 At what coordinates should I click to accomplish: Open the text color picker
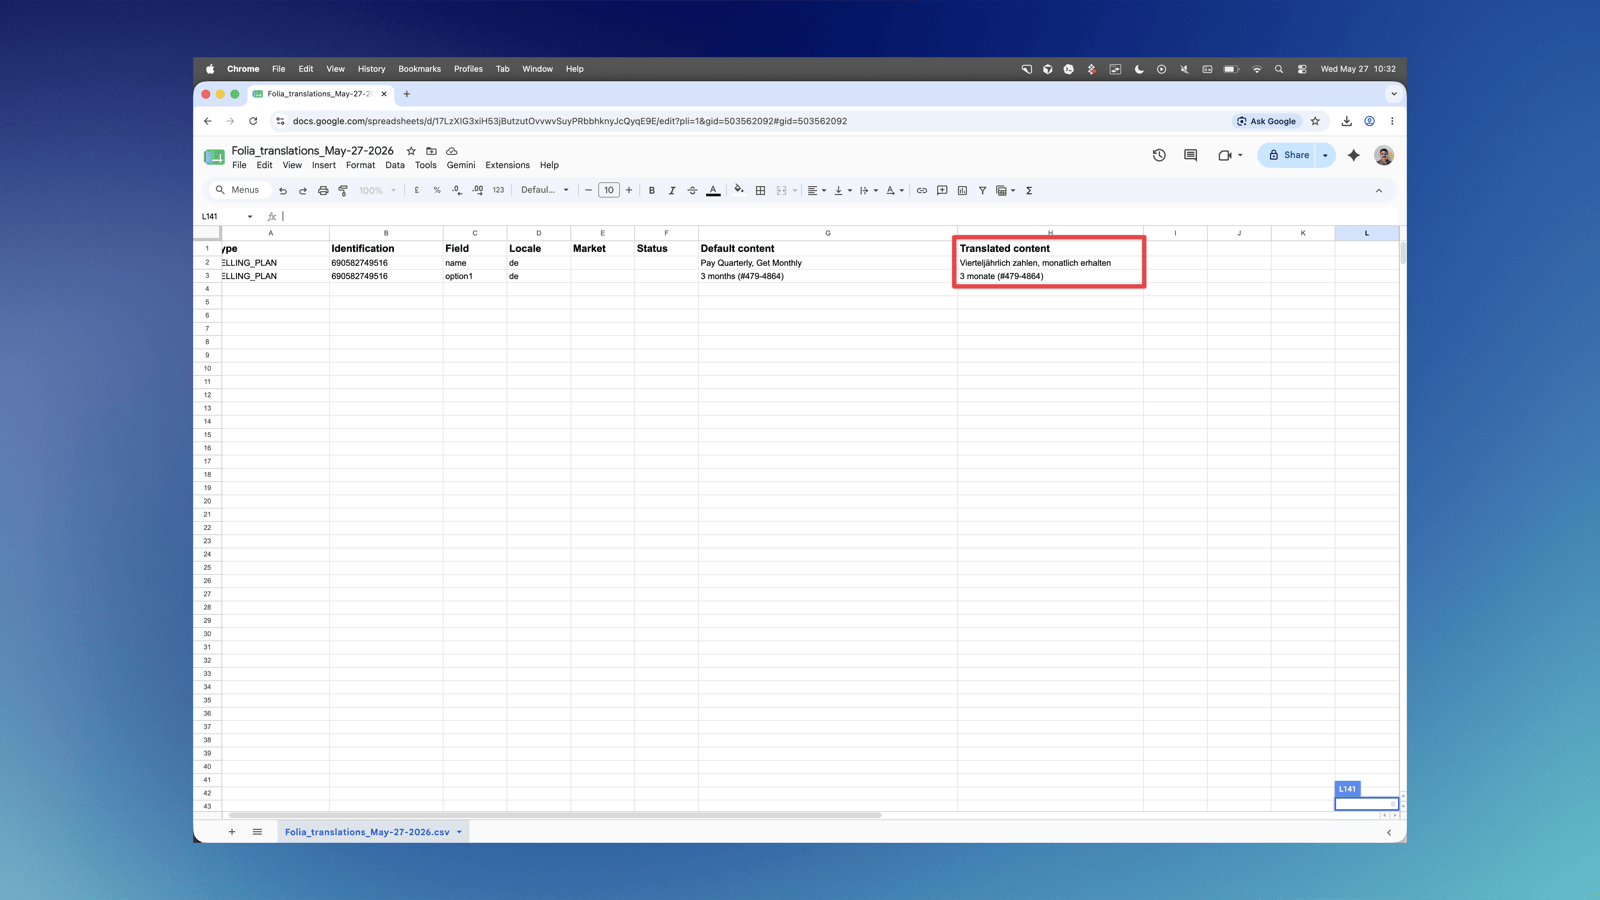point(713,190)
